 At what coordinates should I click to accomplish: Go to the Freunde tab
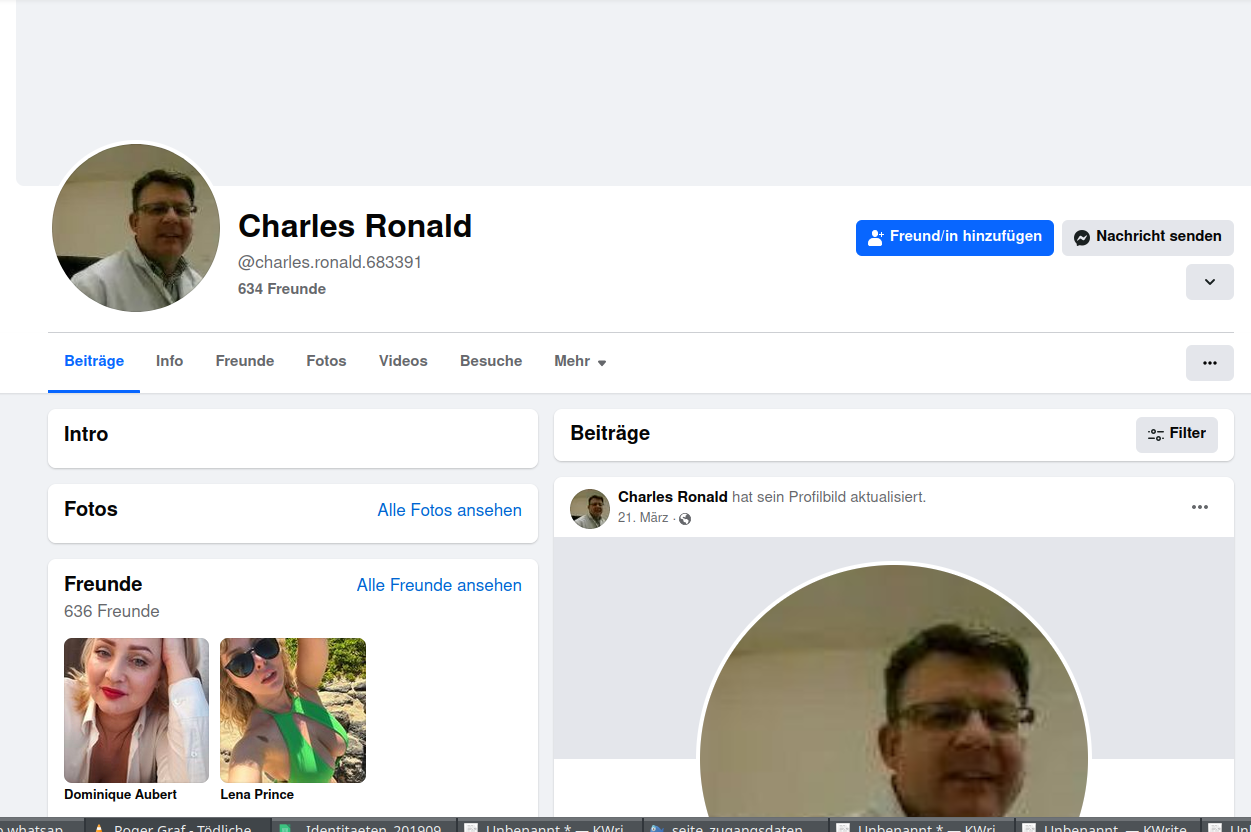(245, 361)
